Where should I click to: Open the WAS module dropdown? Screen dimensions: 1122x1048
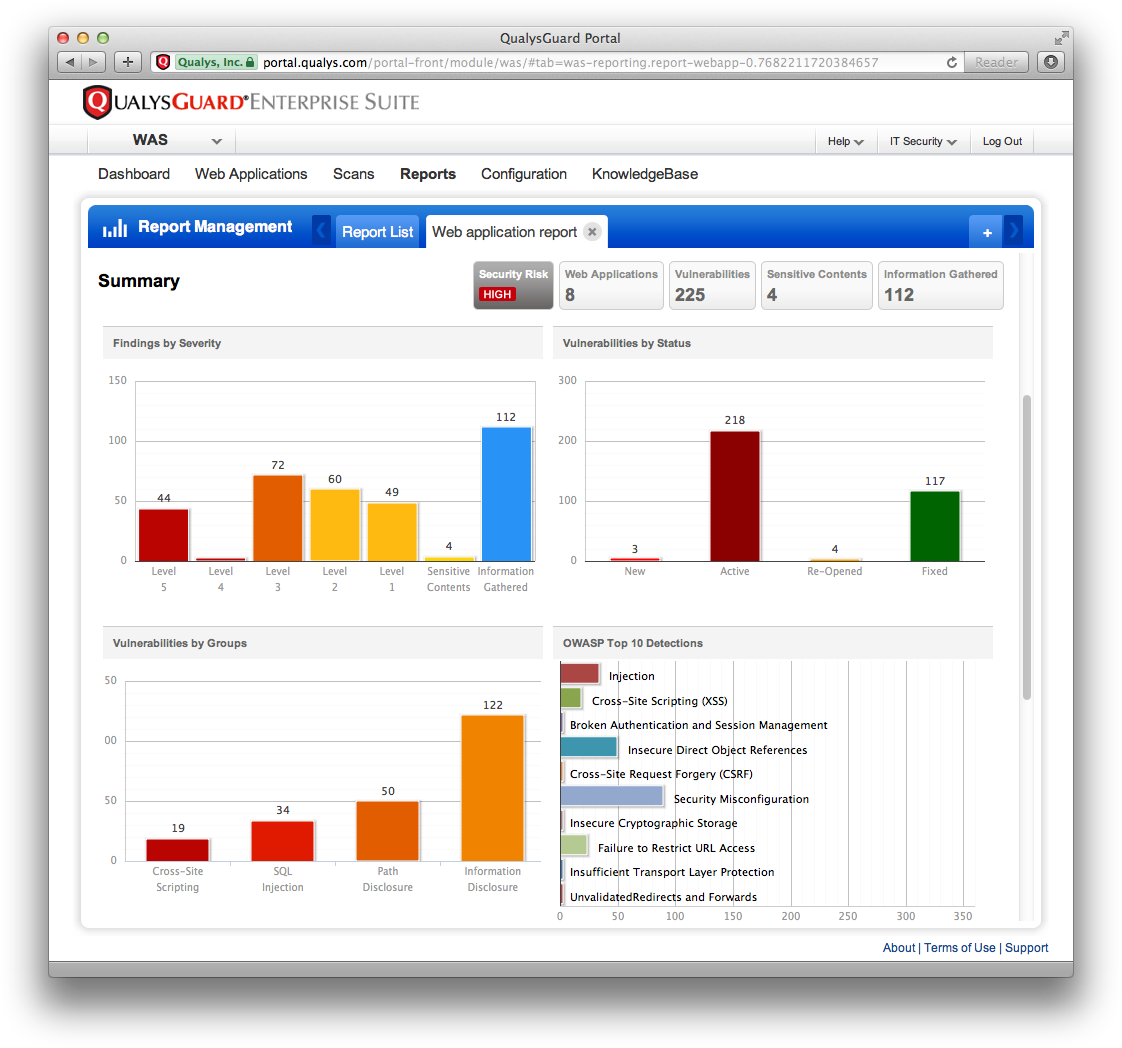(161, 140)
